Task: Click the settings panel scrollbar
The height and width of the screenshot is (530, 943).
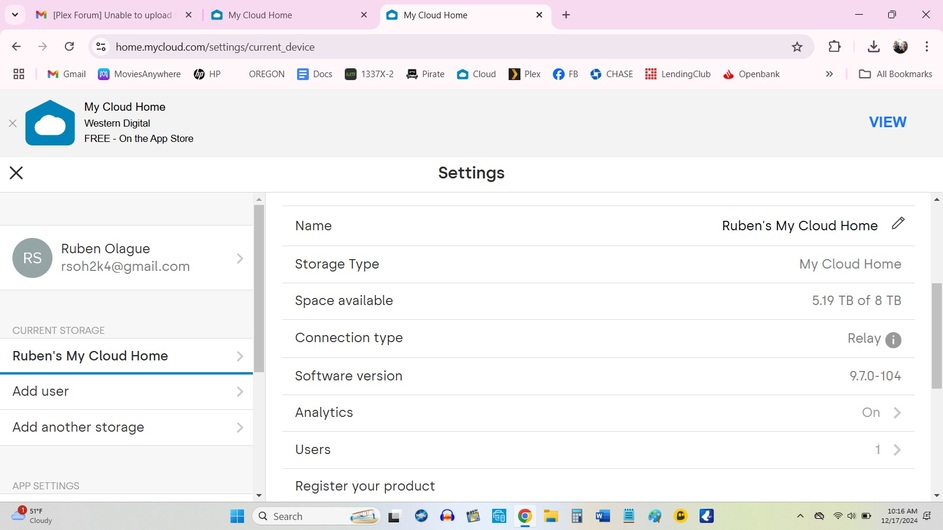Action: click(x=936, y=336)
